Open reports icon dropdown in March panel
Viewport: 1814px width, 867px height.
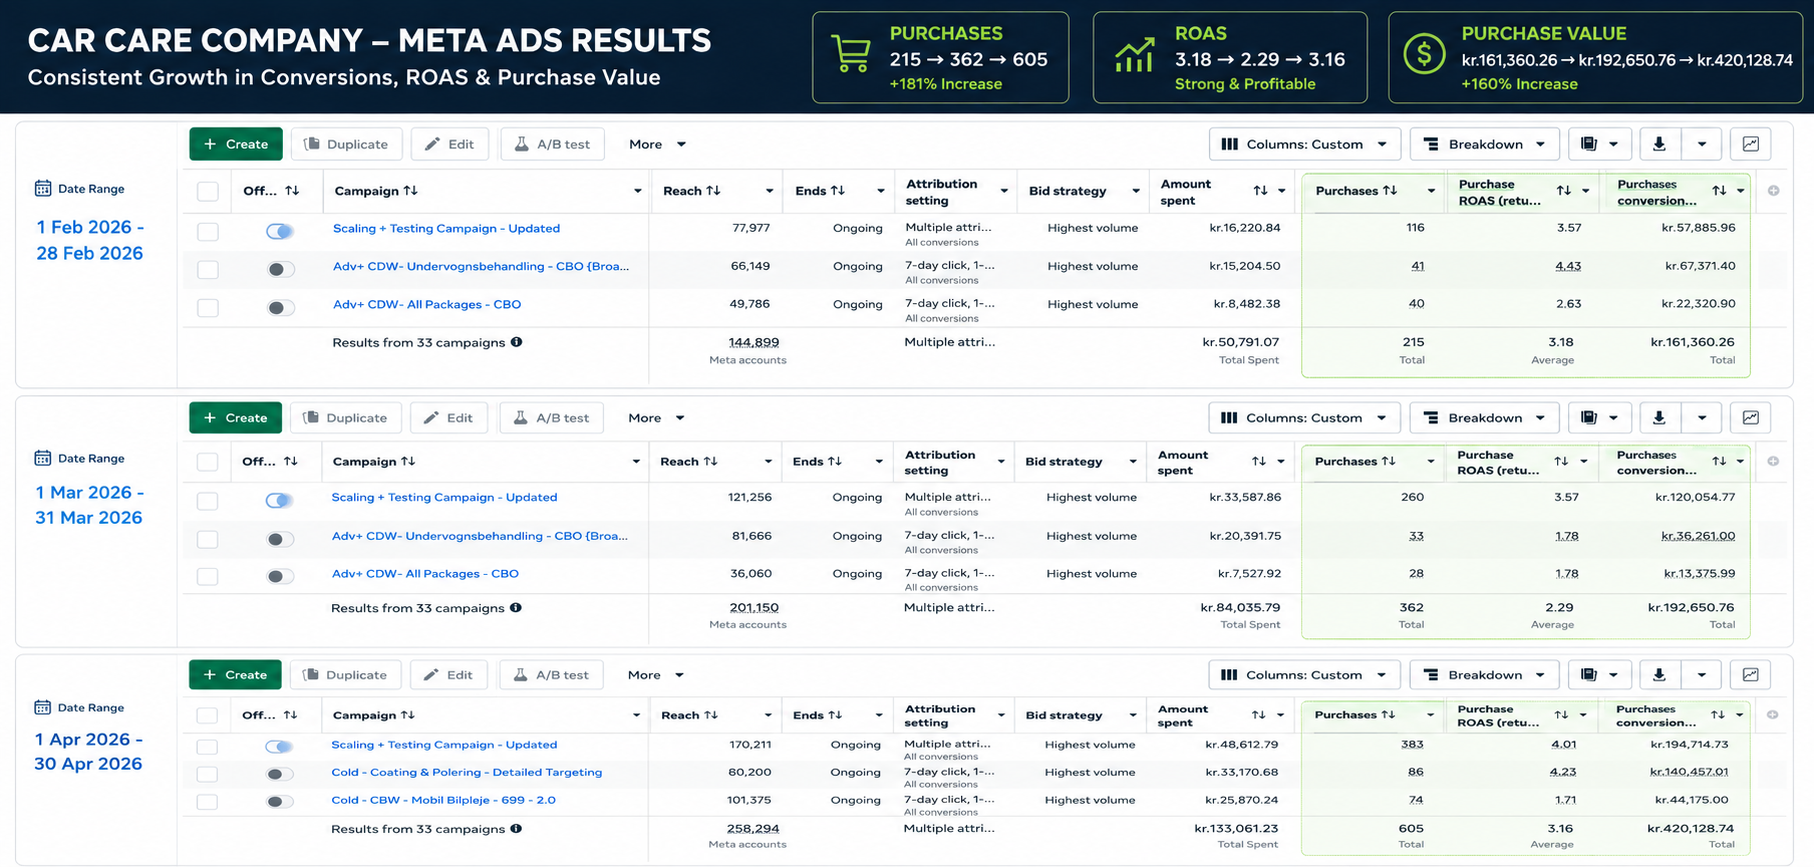coord(1599,418)
